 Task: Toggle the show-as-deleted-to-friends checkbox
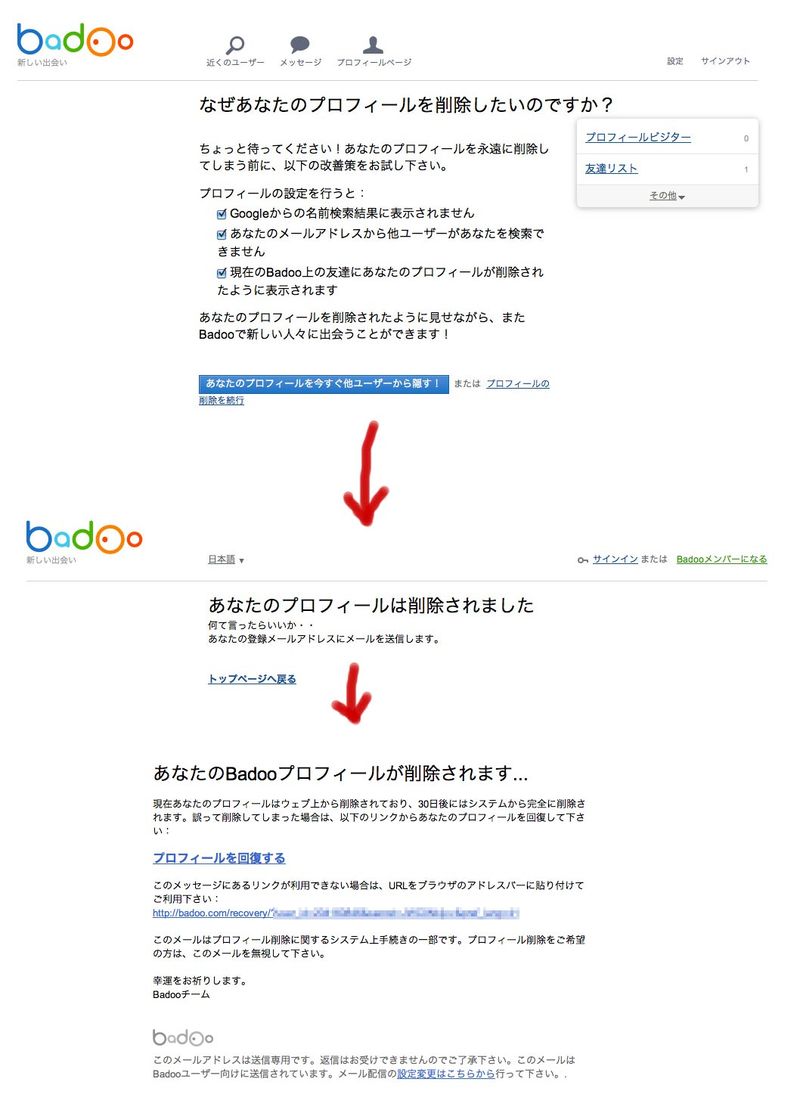coord(221,273)
